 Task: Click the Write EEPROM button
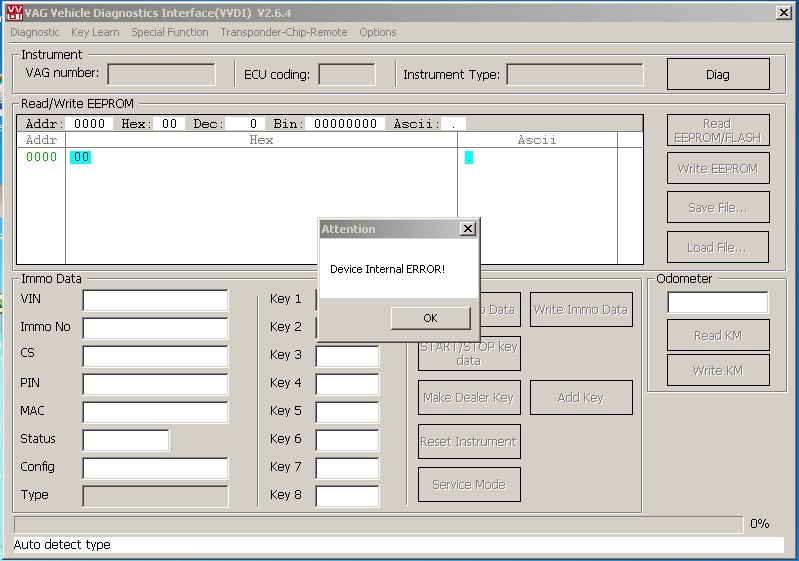point(718,169)
